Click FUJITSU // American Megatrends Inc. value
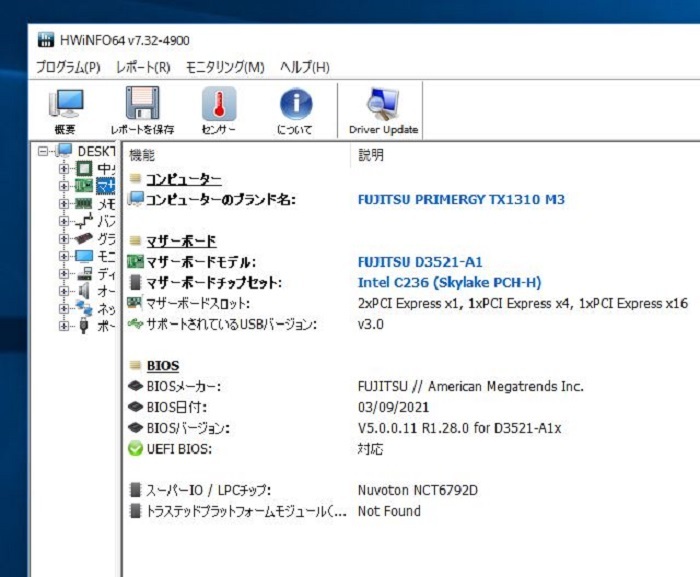Screen dimensions: 700x577 click(471, 386)
